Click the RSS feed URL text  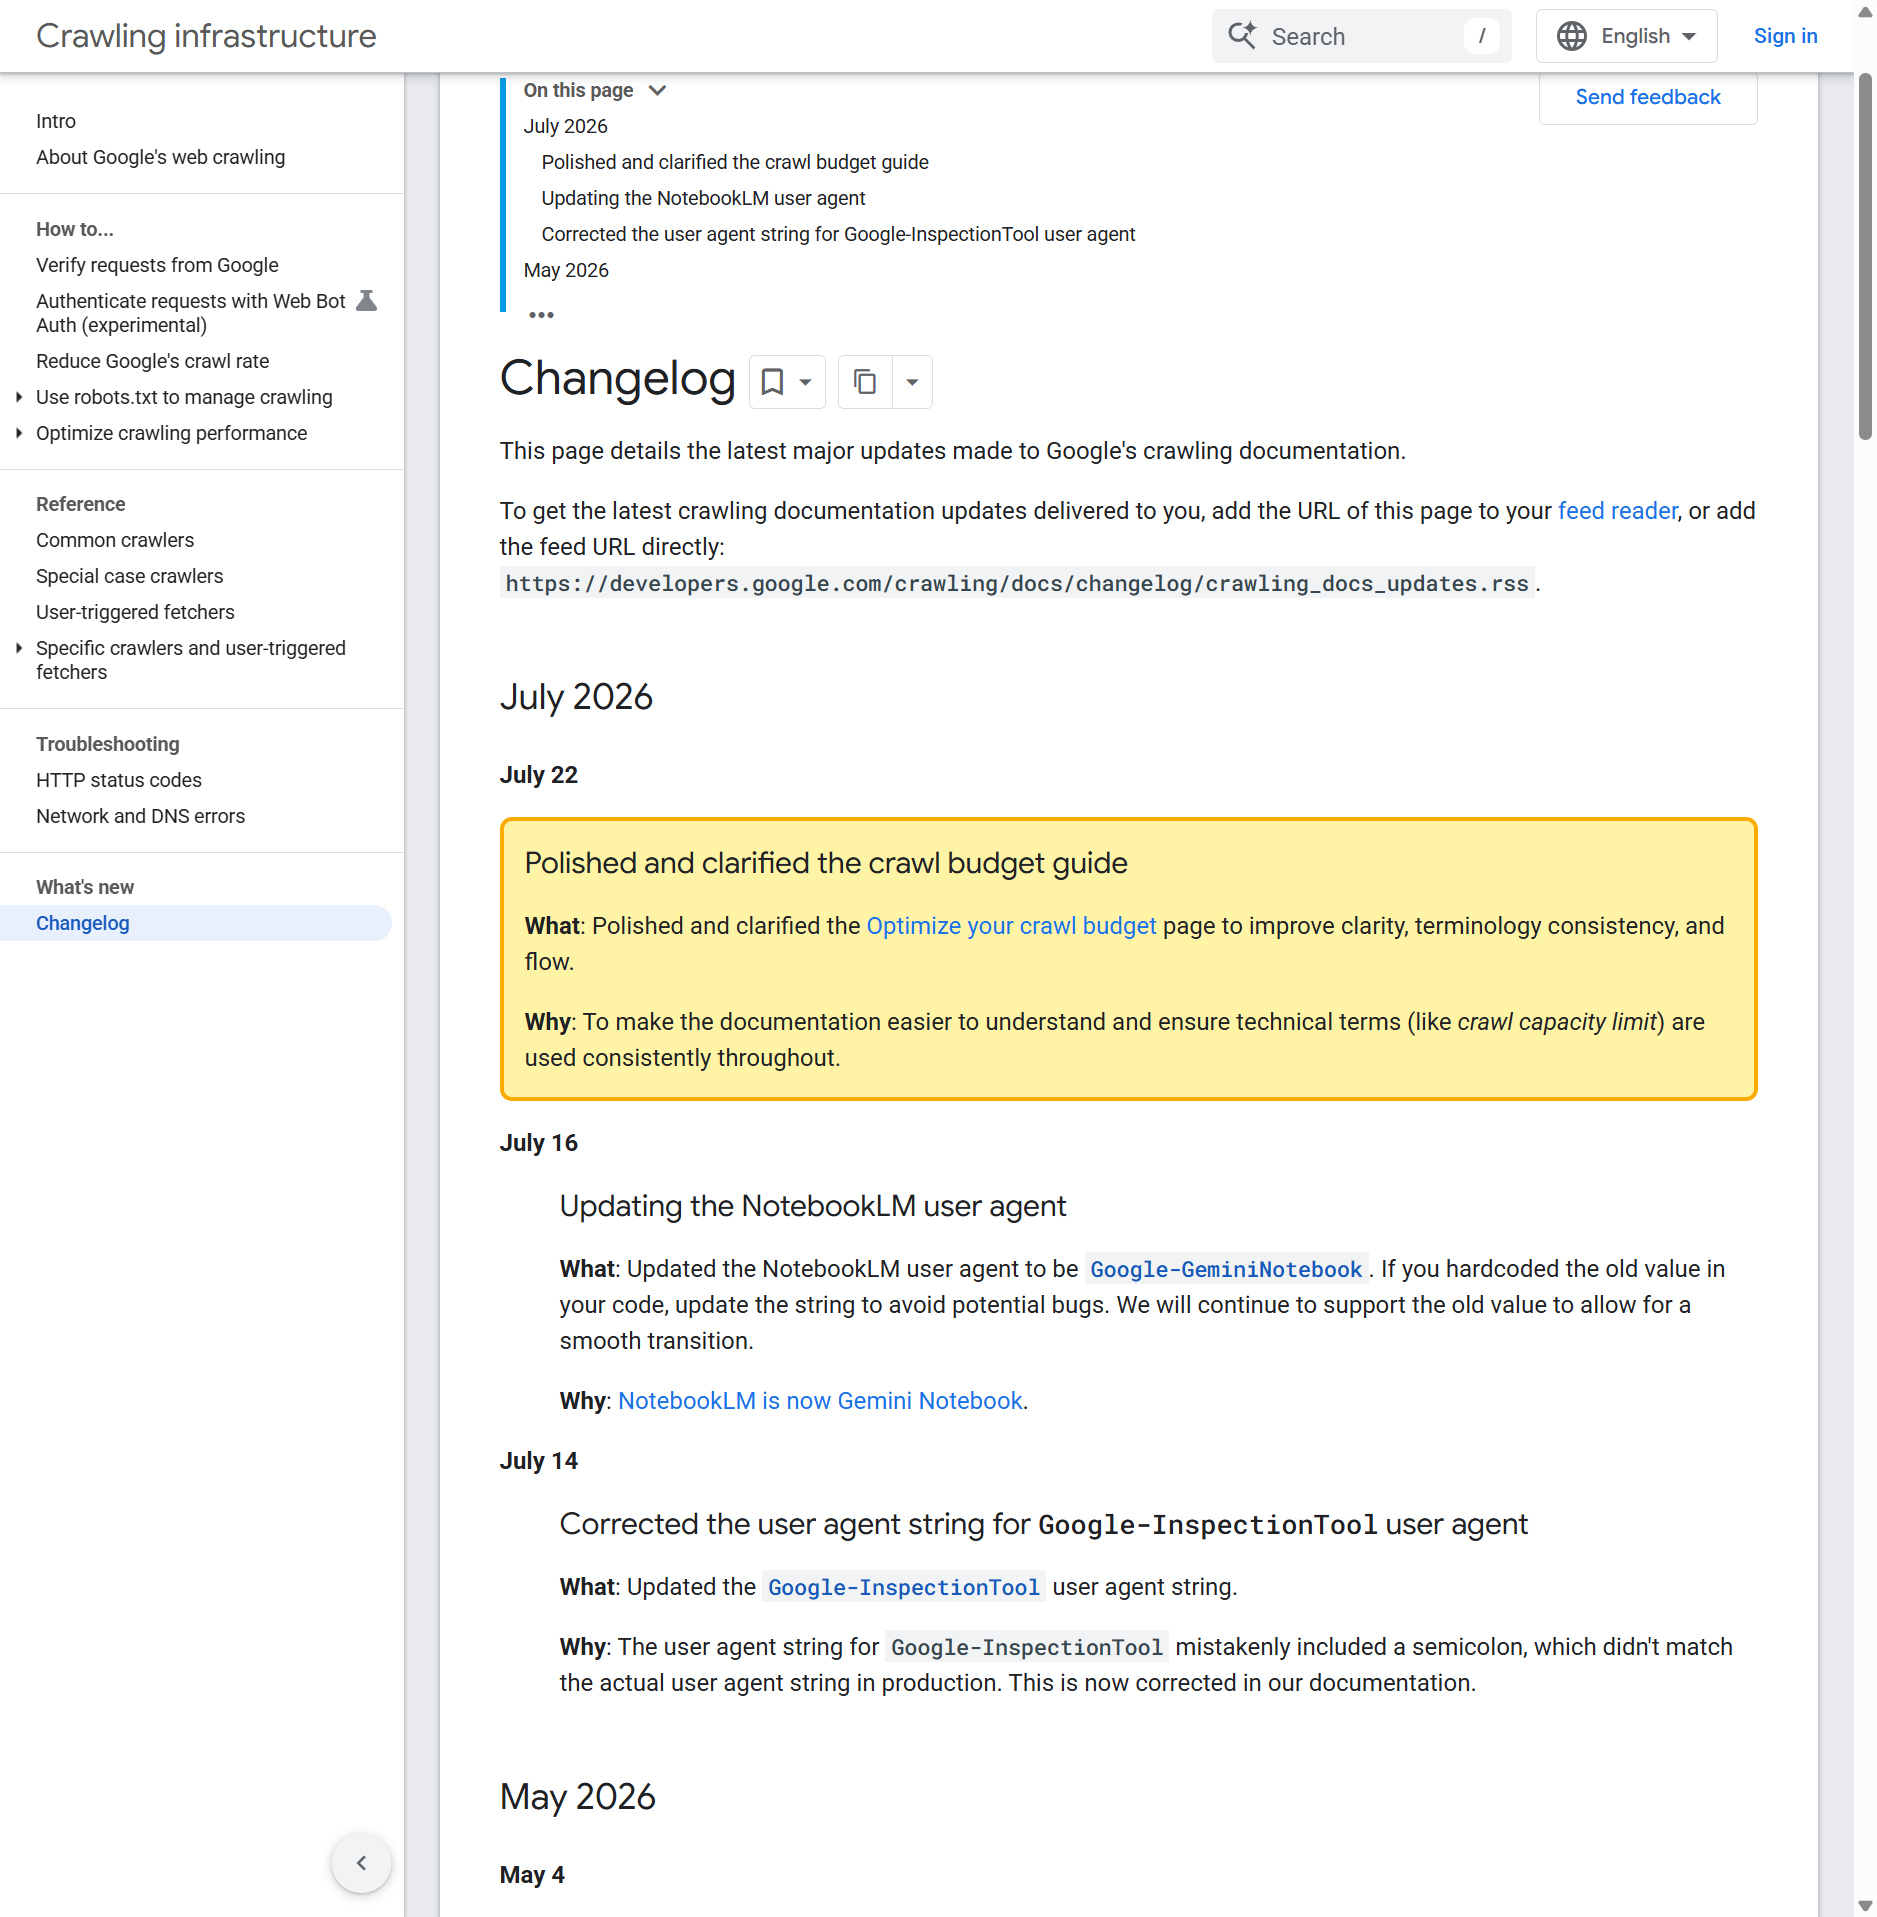[x=1017, y=583]
